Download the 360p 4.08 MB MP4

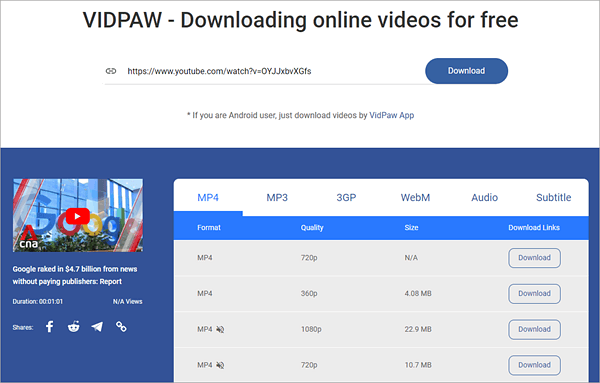point(535,293)
